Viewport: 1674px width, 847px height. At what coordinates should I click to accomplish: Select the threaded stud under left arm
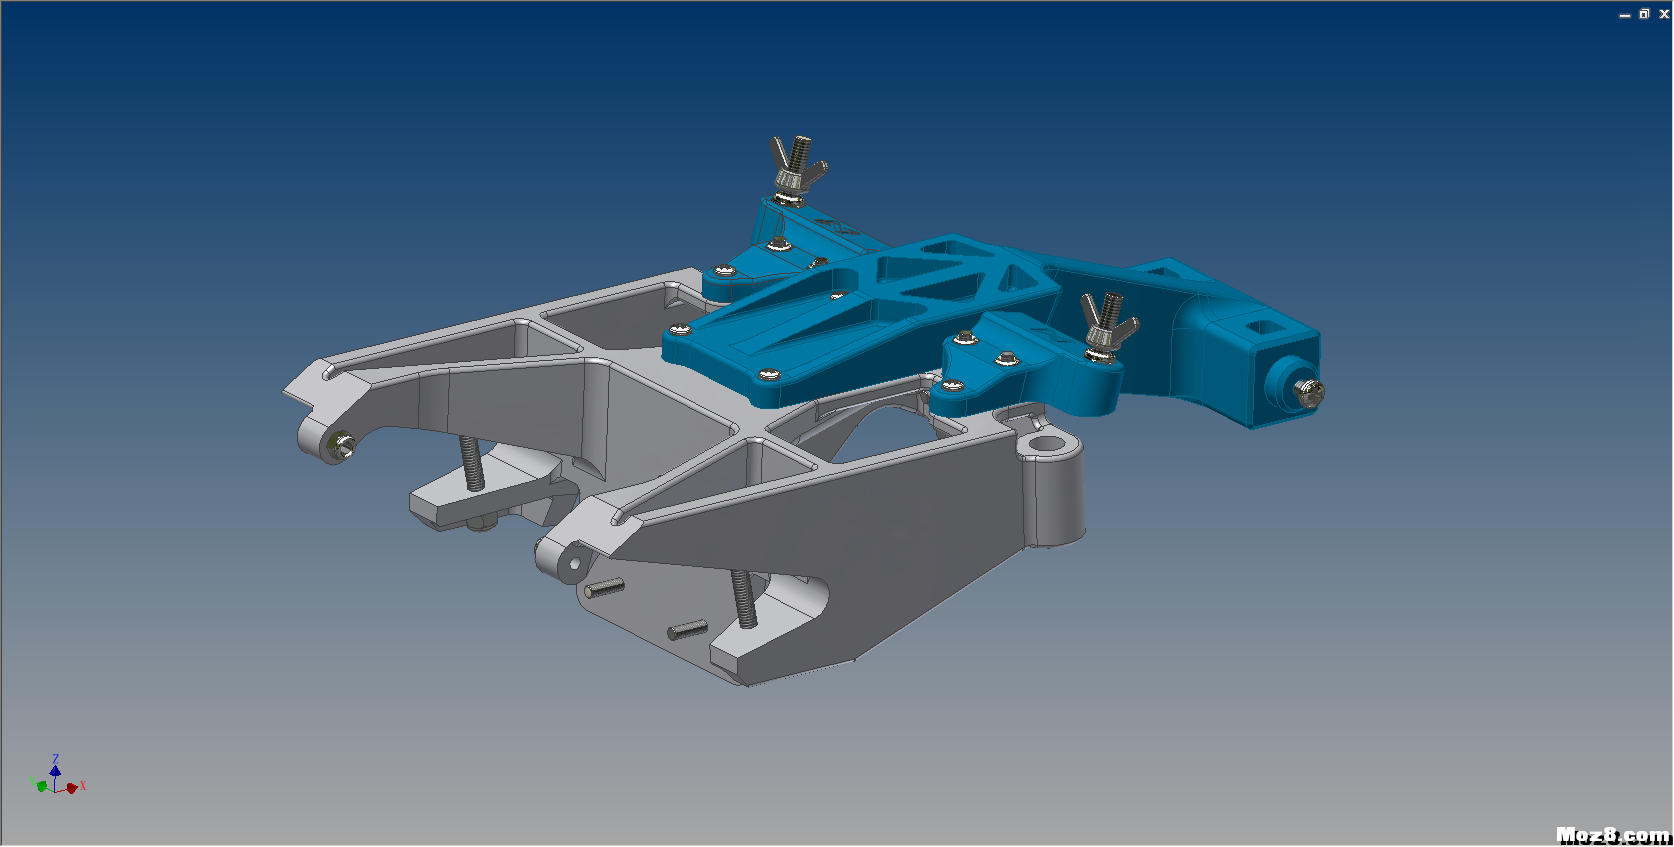(472, 463)
